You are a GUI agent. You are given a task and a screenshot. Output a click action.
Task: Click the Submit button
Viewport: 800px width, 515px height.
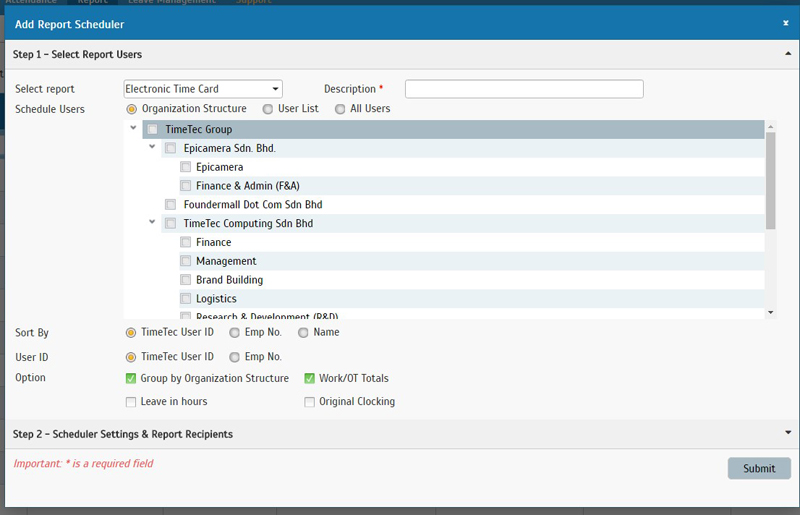(x=759, y=468)
